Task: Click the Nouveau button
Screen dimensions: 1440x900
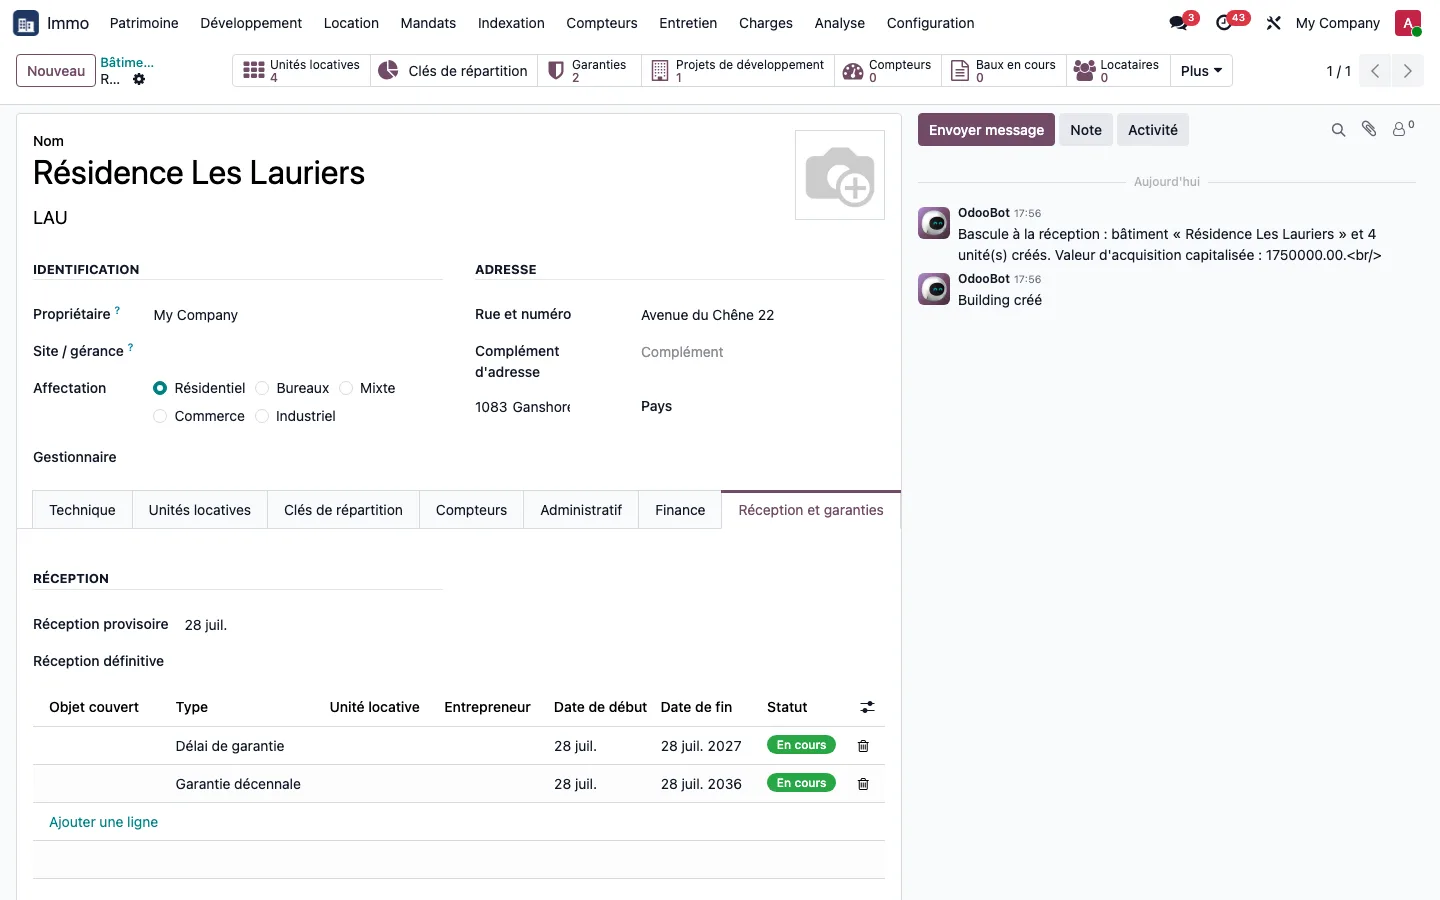Action: (x=56, y=71)
